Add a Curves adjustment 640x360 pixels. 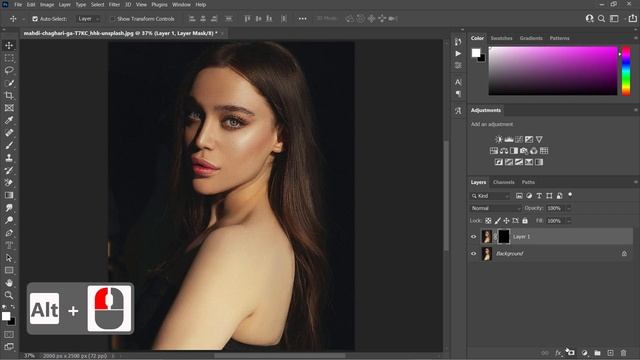[519, 140]
